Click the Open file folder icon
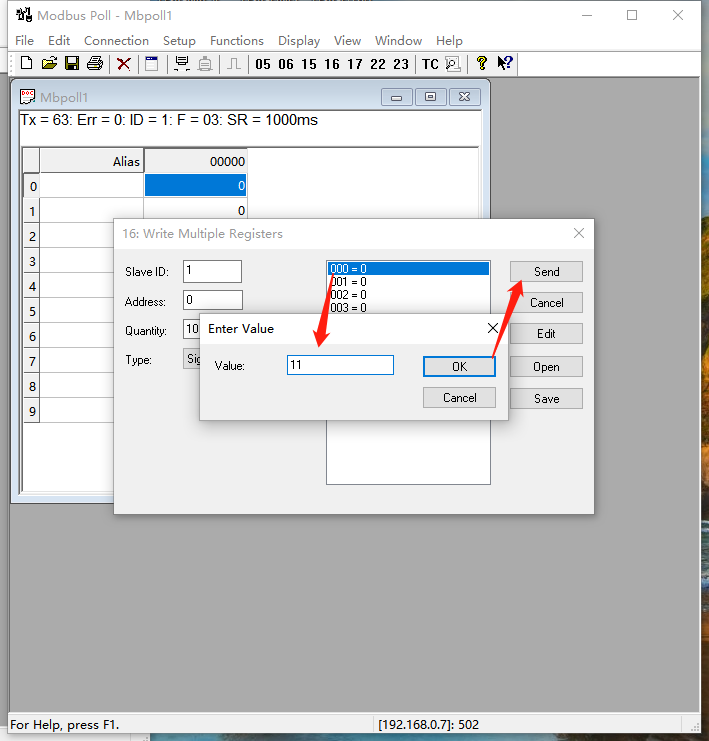The width and height of the screenshot is (709, 741). tap(49, 64)
